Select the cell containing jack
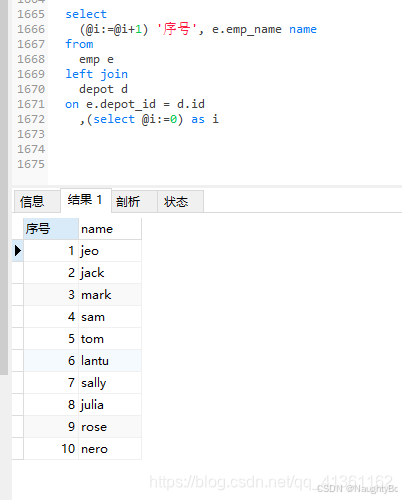 pos(110,273)
